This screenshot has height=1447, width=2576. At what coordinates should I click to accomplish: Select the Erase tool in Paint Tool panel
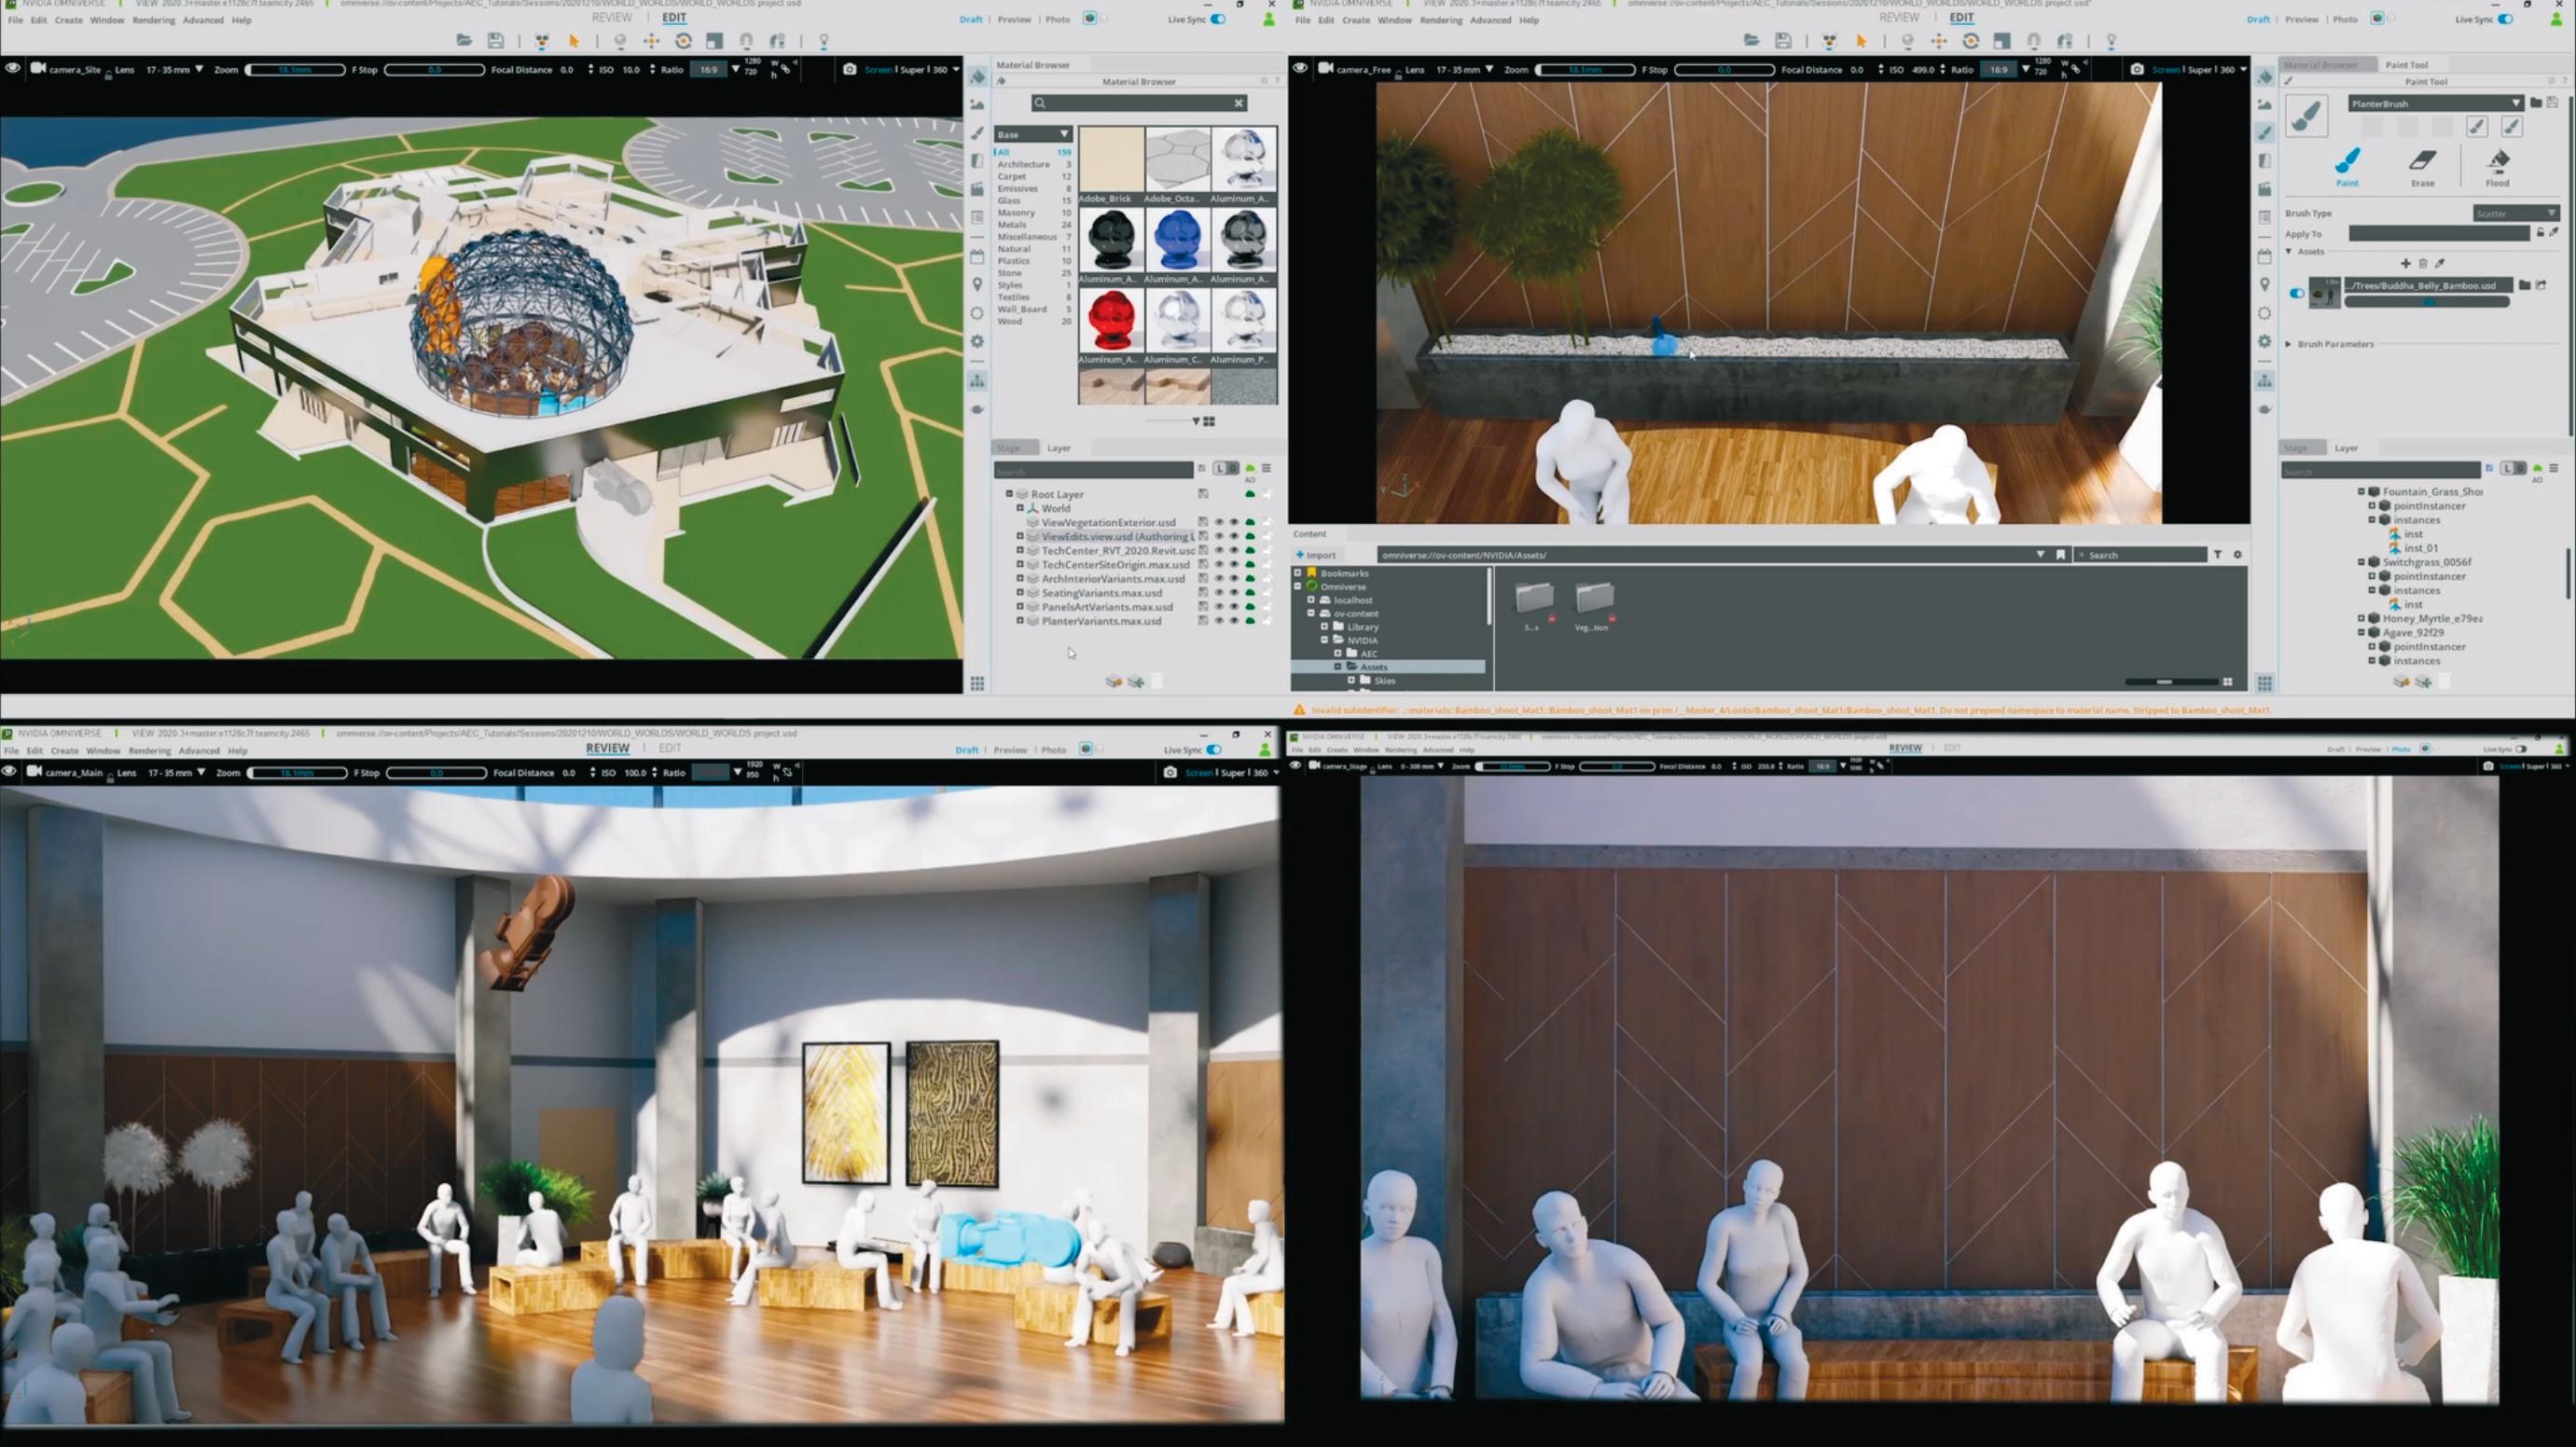pos(2422,165)
